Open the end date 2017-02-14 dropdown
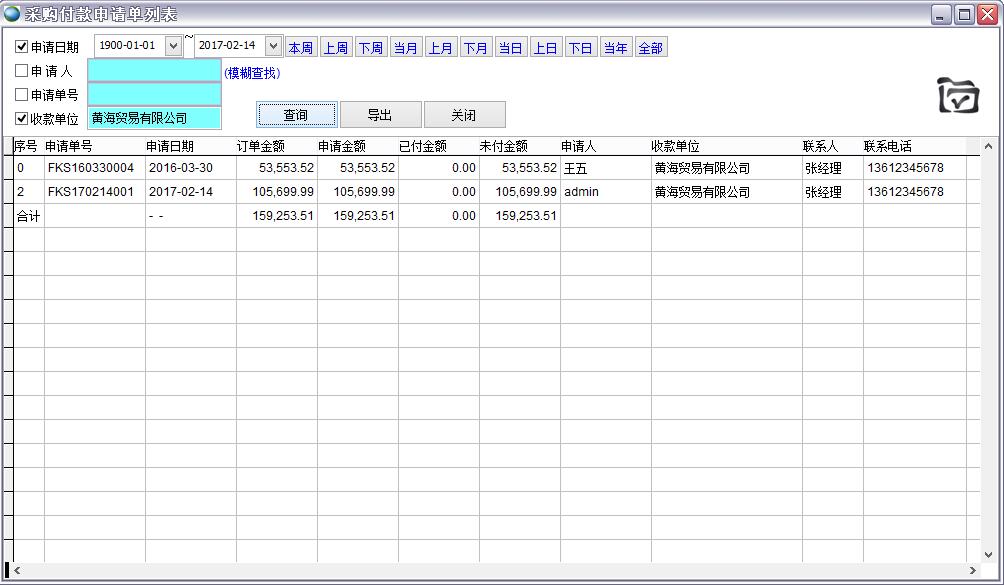1004x585 pixels. (273, 46)
